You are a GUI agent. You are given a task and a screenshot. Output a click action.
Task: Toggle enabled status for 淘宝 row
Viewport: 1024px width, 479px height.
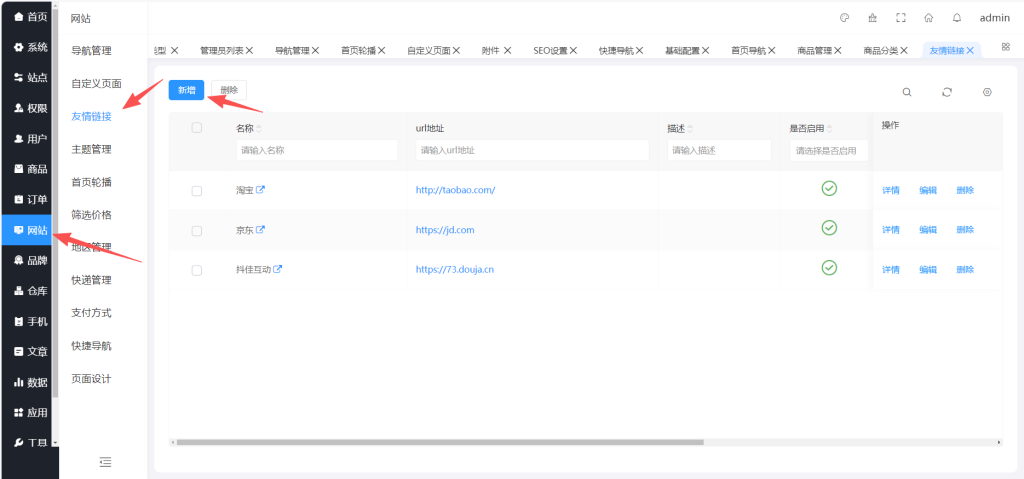click(829, 189)
